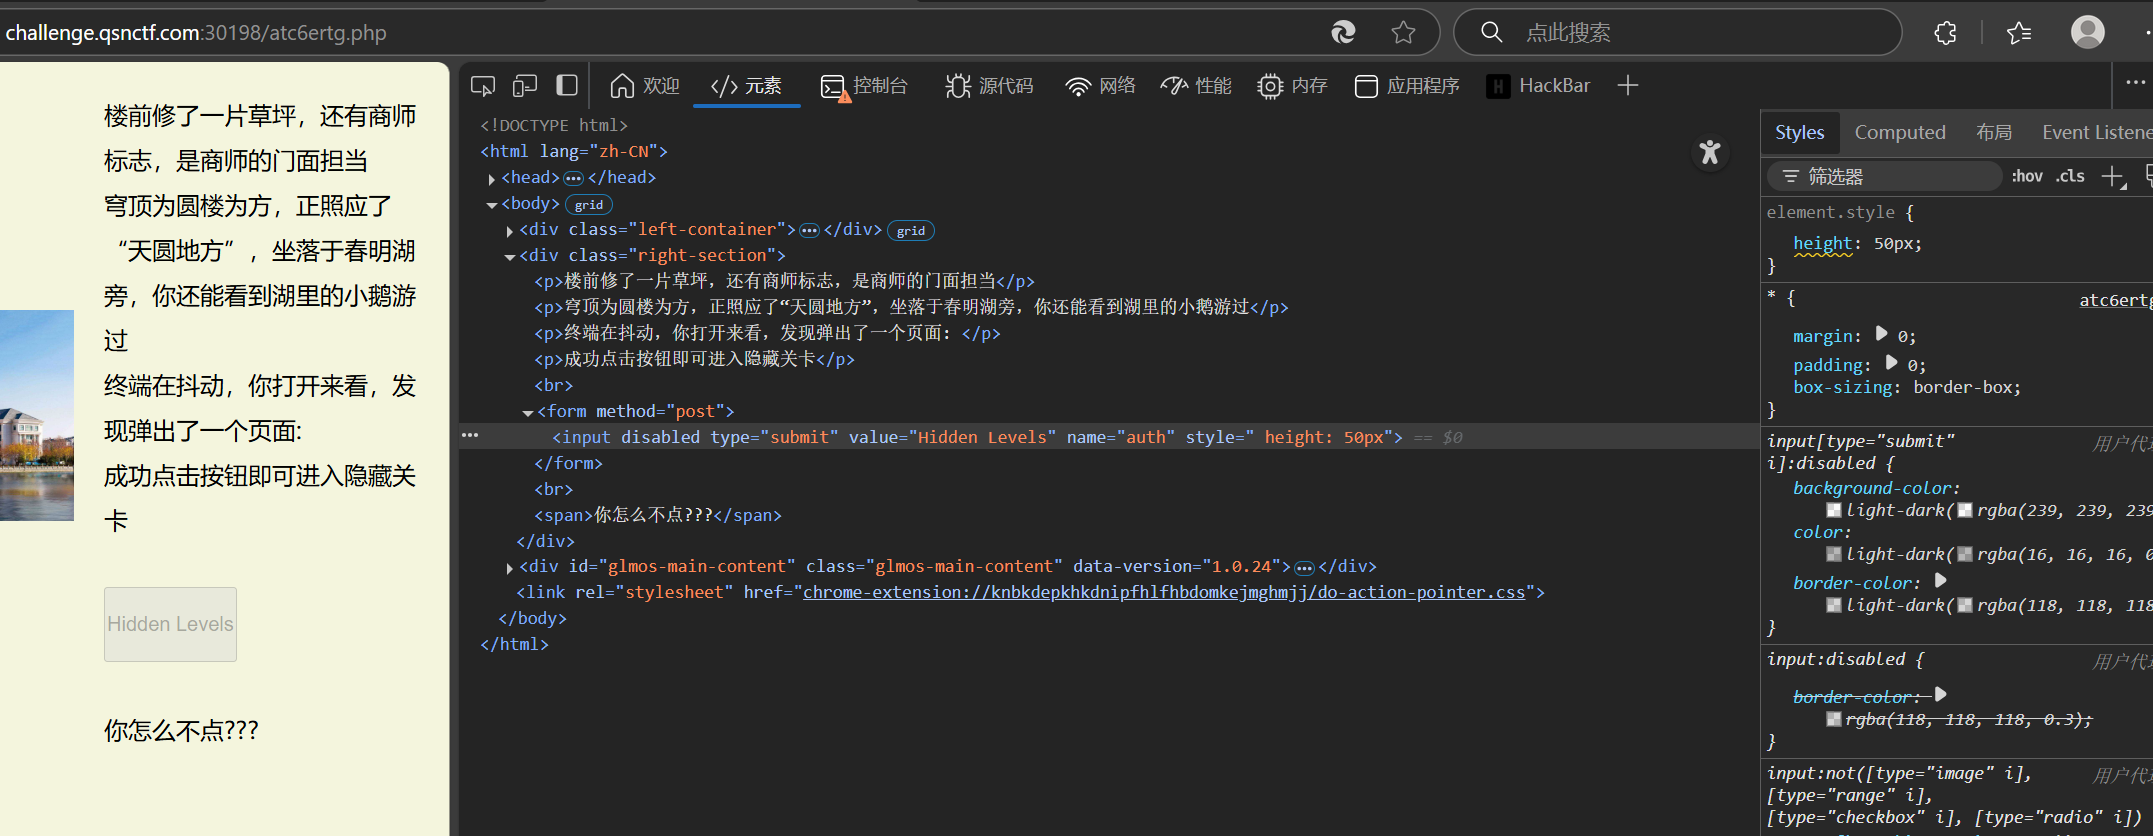
Task: Expand the left-container div node
Action: [509, 231]
